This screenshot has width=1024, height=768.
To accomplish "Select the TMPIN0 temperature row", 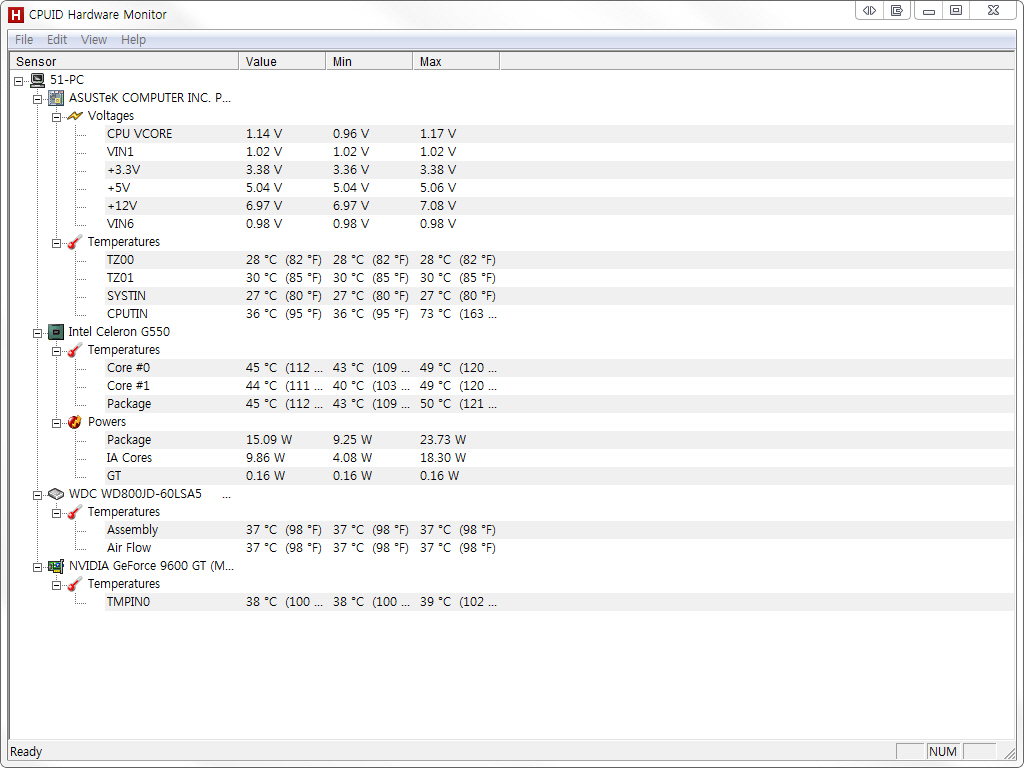I will coord(128,602).
